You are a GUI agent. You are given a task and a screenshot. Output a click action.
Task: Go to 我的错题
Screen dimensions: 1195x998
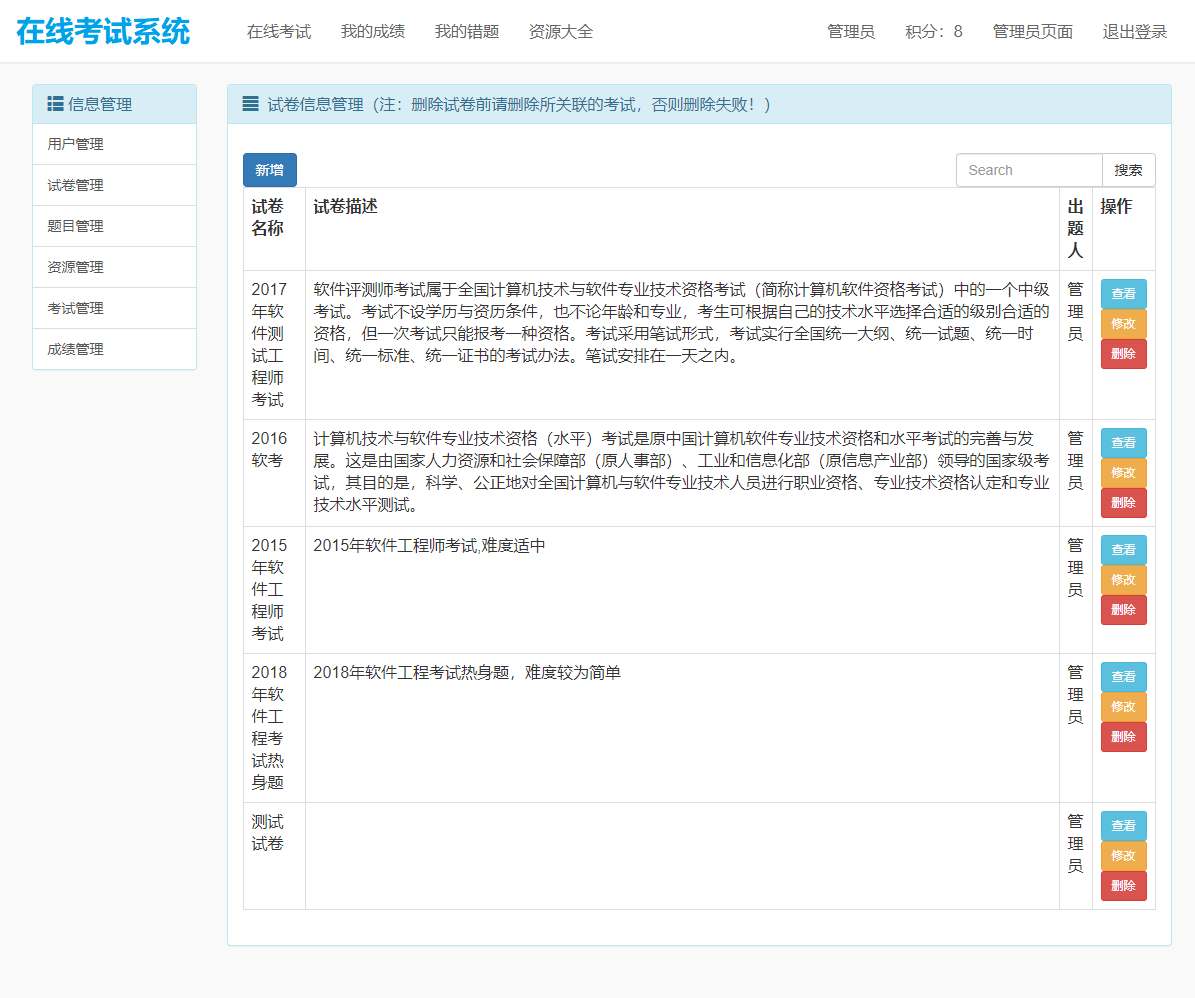click(x=466, y=31)
